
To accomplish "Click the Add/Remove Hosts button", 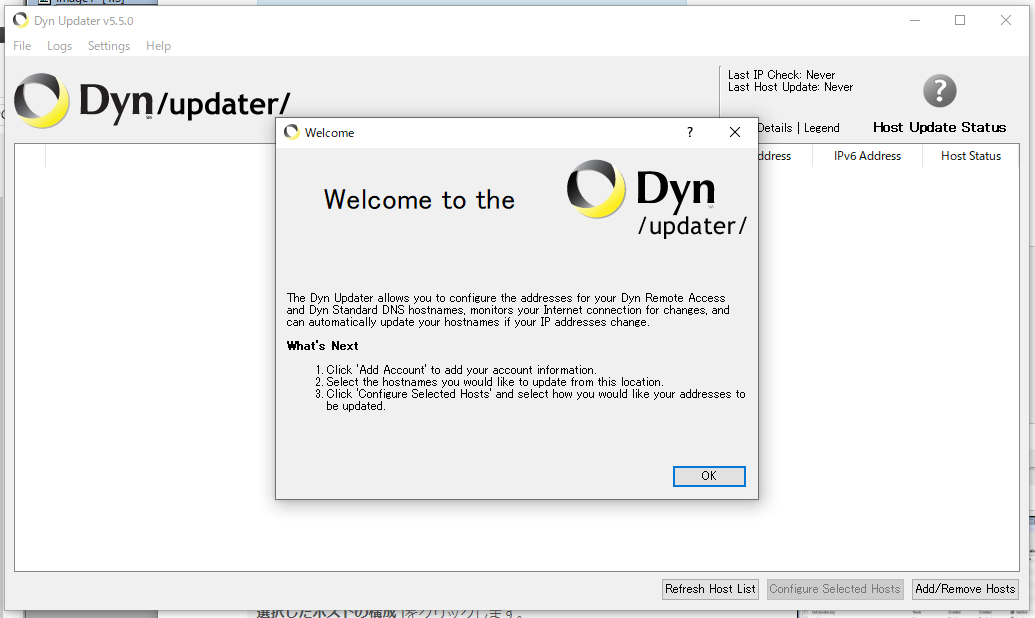I will pyautogui.click(x=965, y=589).
